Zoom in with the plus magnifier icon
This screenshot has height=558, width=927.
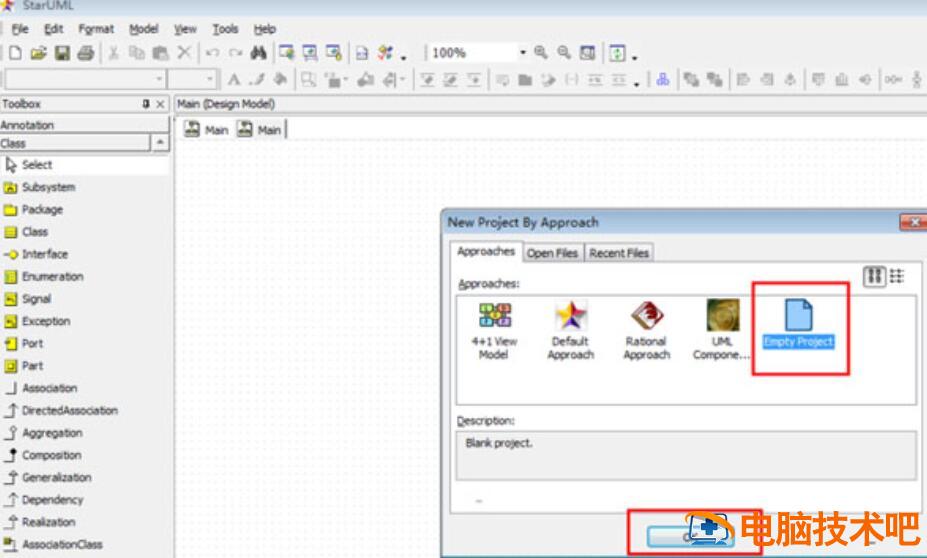(541, 53)
